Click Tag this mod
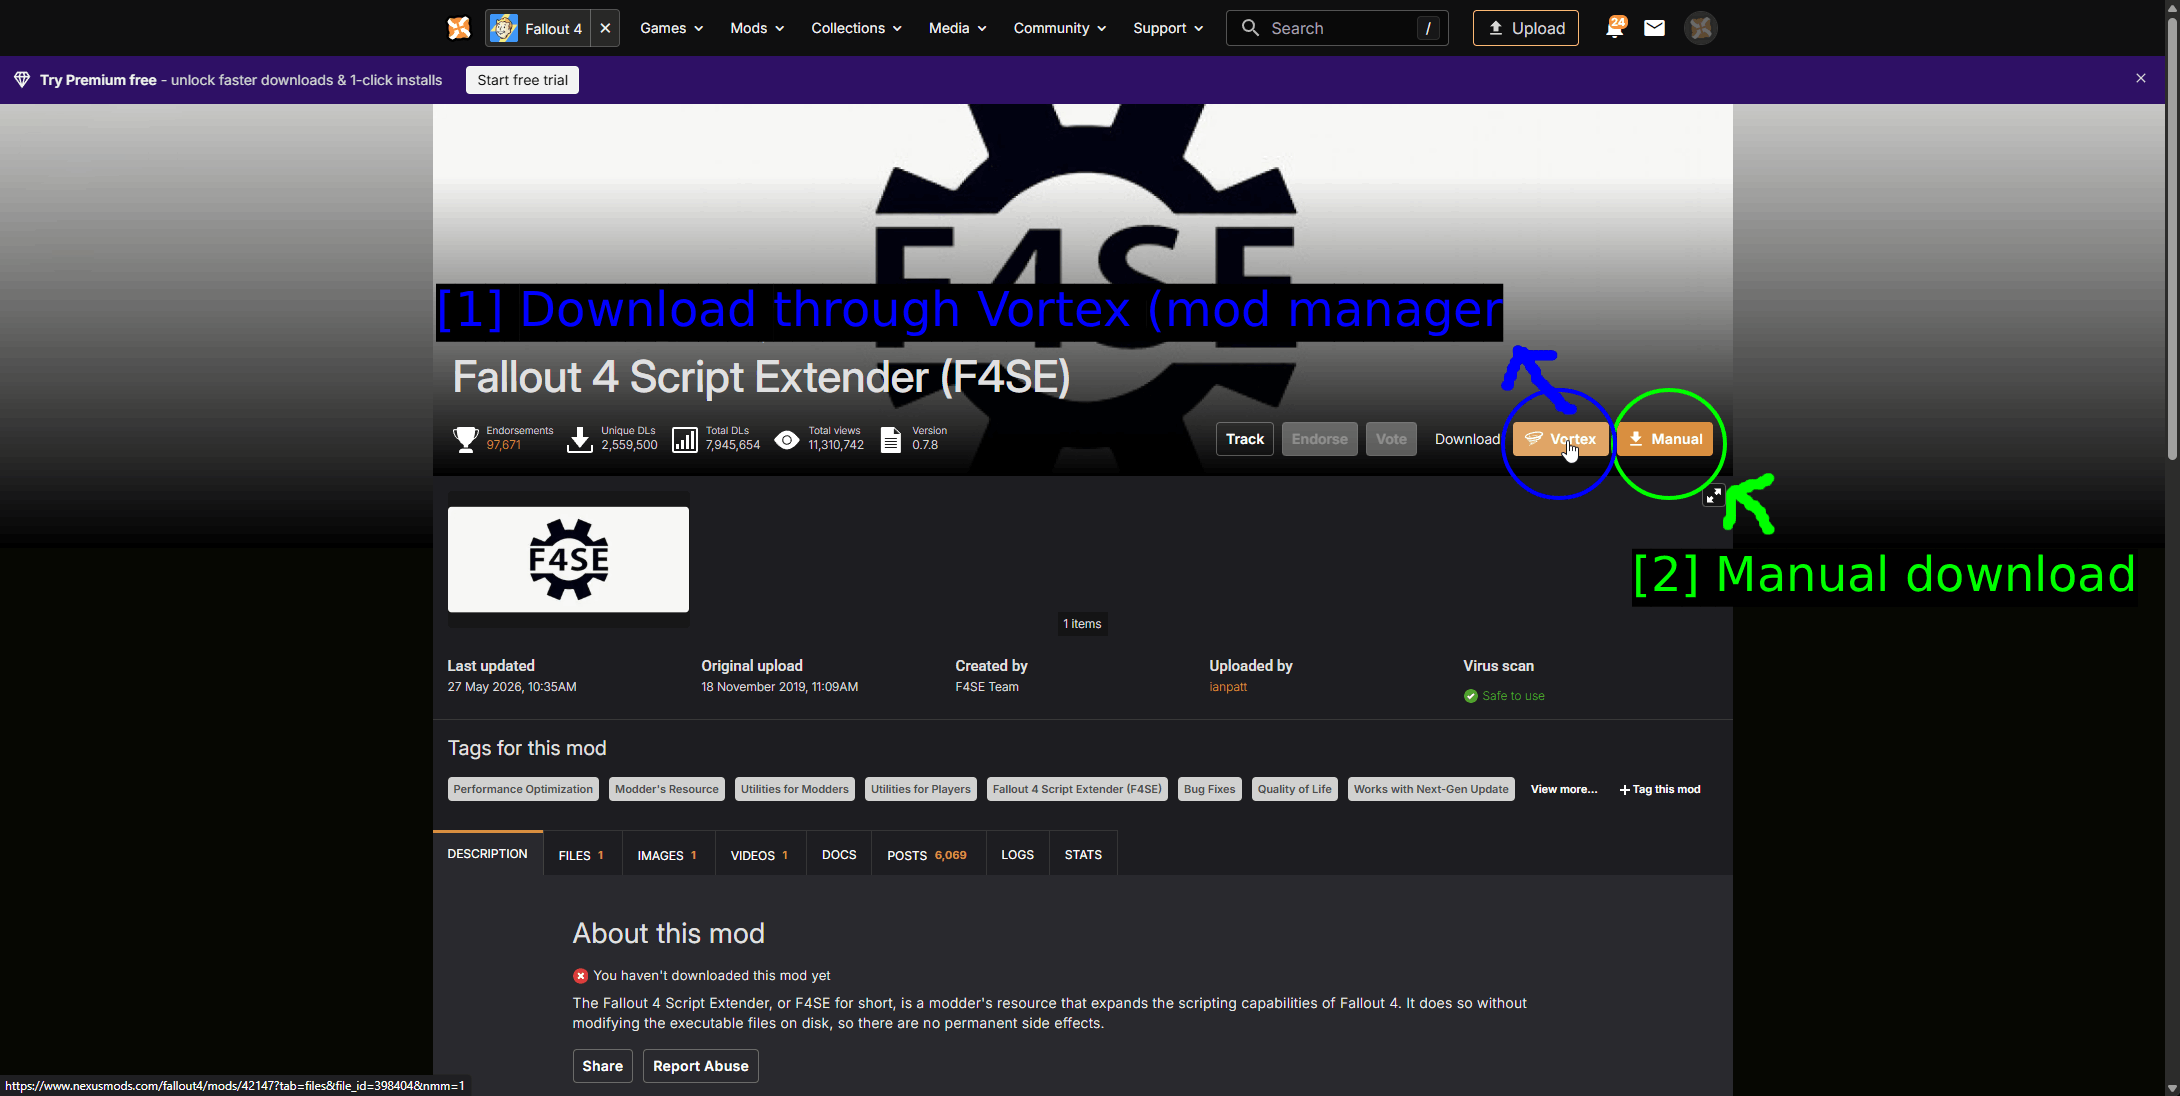Image resolution: width=2180 pixels, height=1096 pixels. click(1660, 789)
